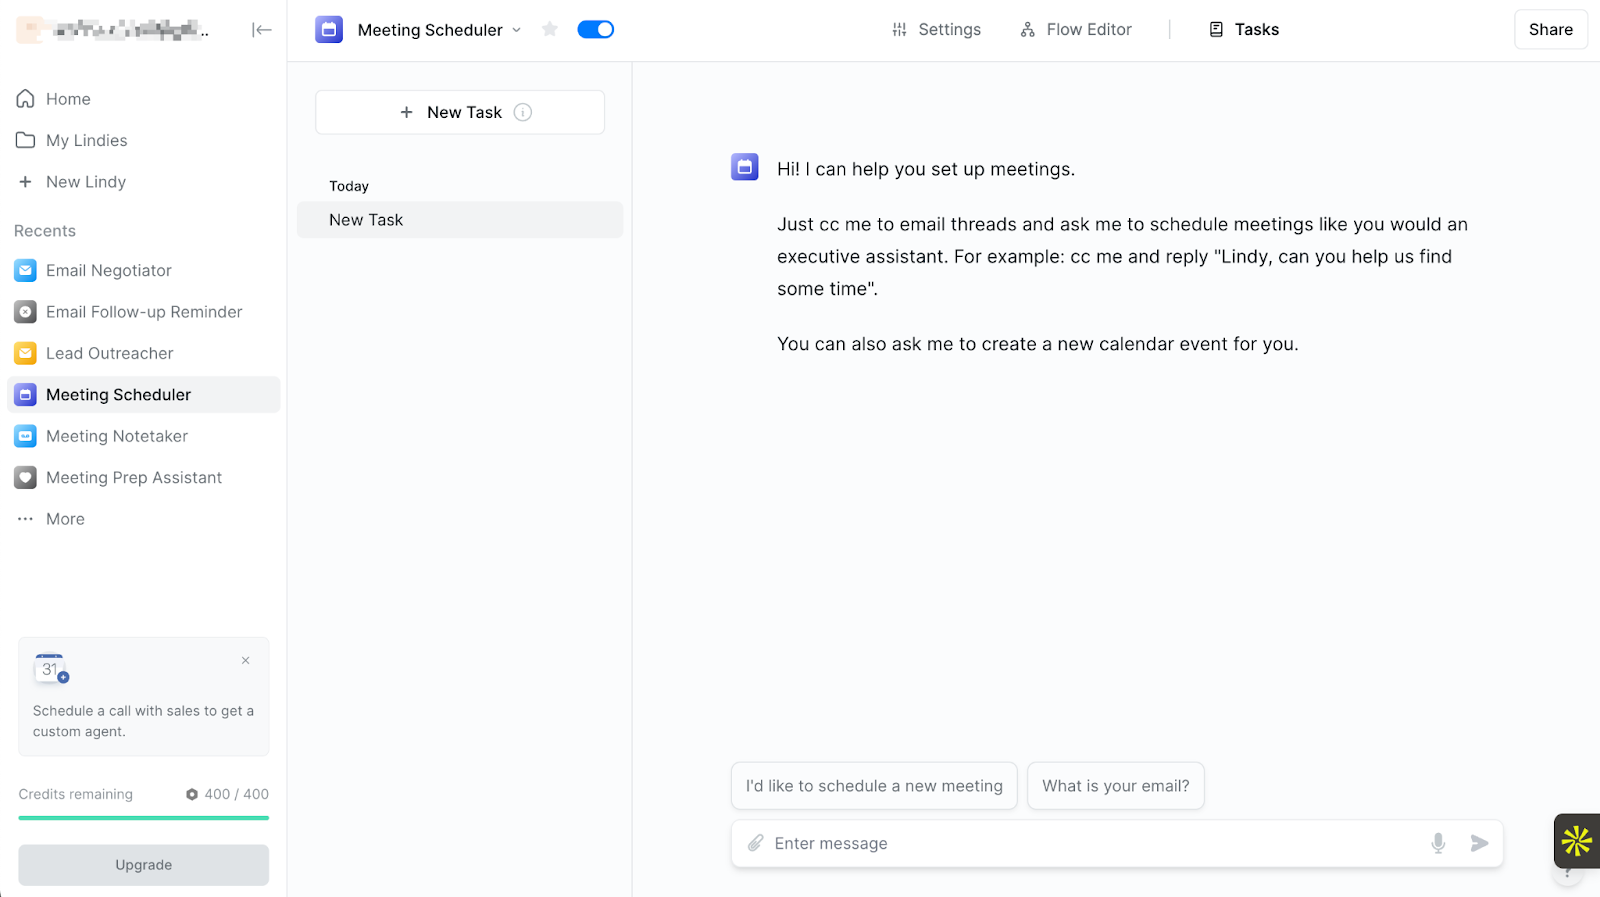This screenshot has width=1600, height=897.
Task: Collapse the left sidebar panel
Action: pos(262,30)
